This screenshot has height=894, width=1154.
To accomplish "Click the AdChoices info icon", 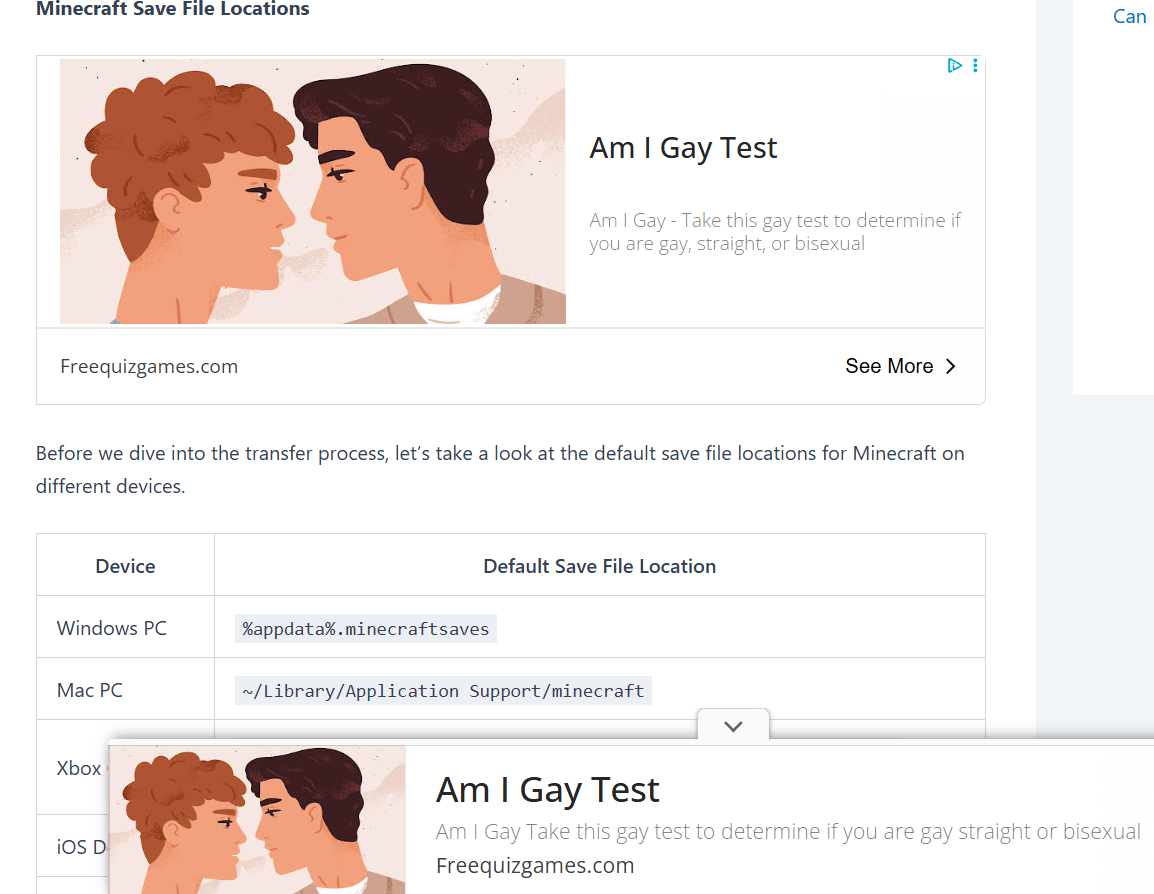I will point(954,66).
